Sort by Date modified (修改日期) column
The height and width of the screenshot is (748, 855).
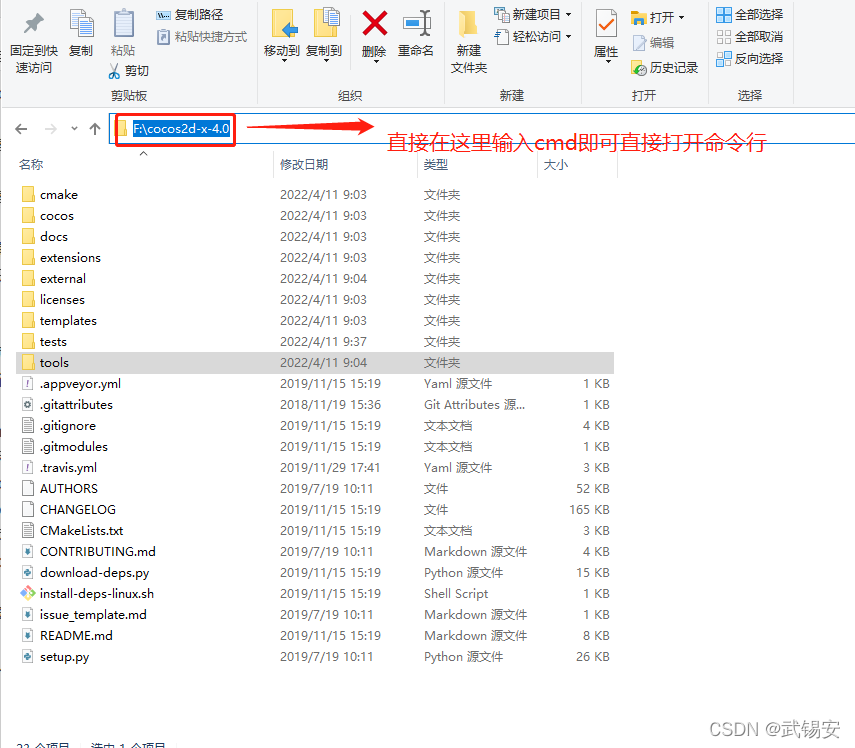click(x=304, y=165)
